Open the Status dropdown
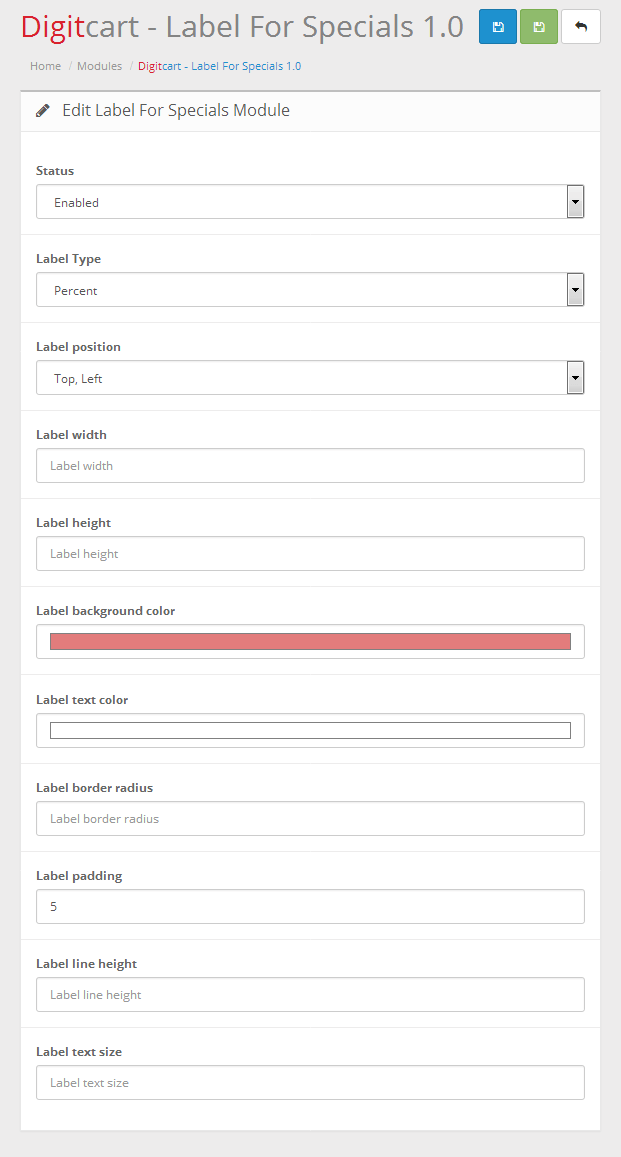The image size is (621, 1157). point(310,202)
